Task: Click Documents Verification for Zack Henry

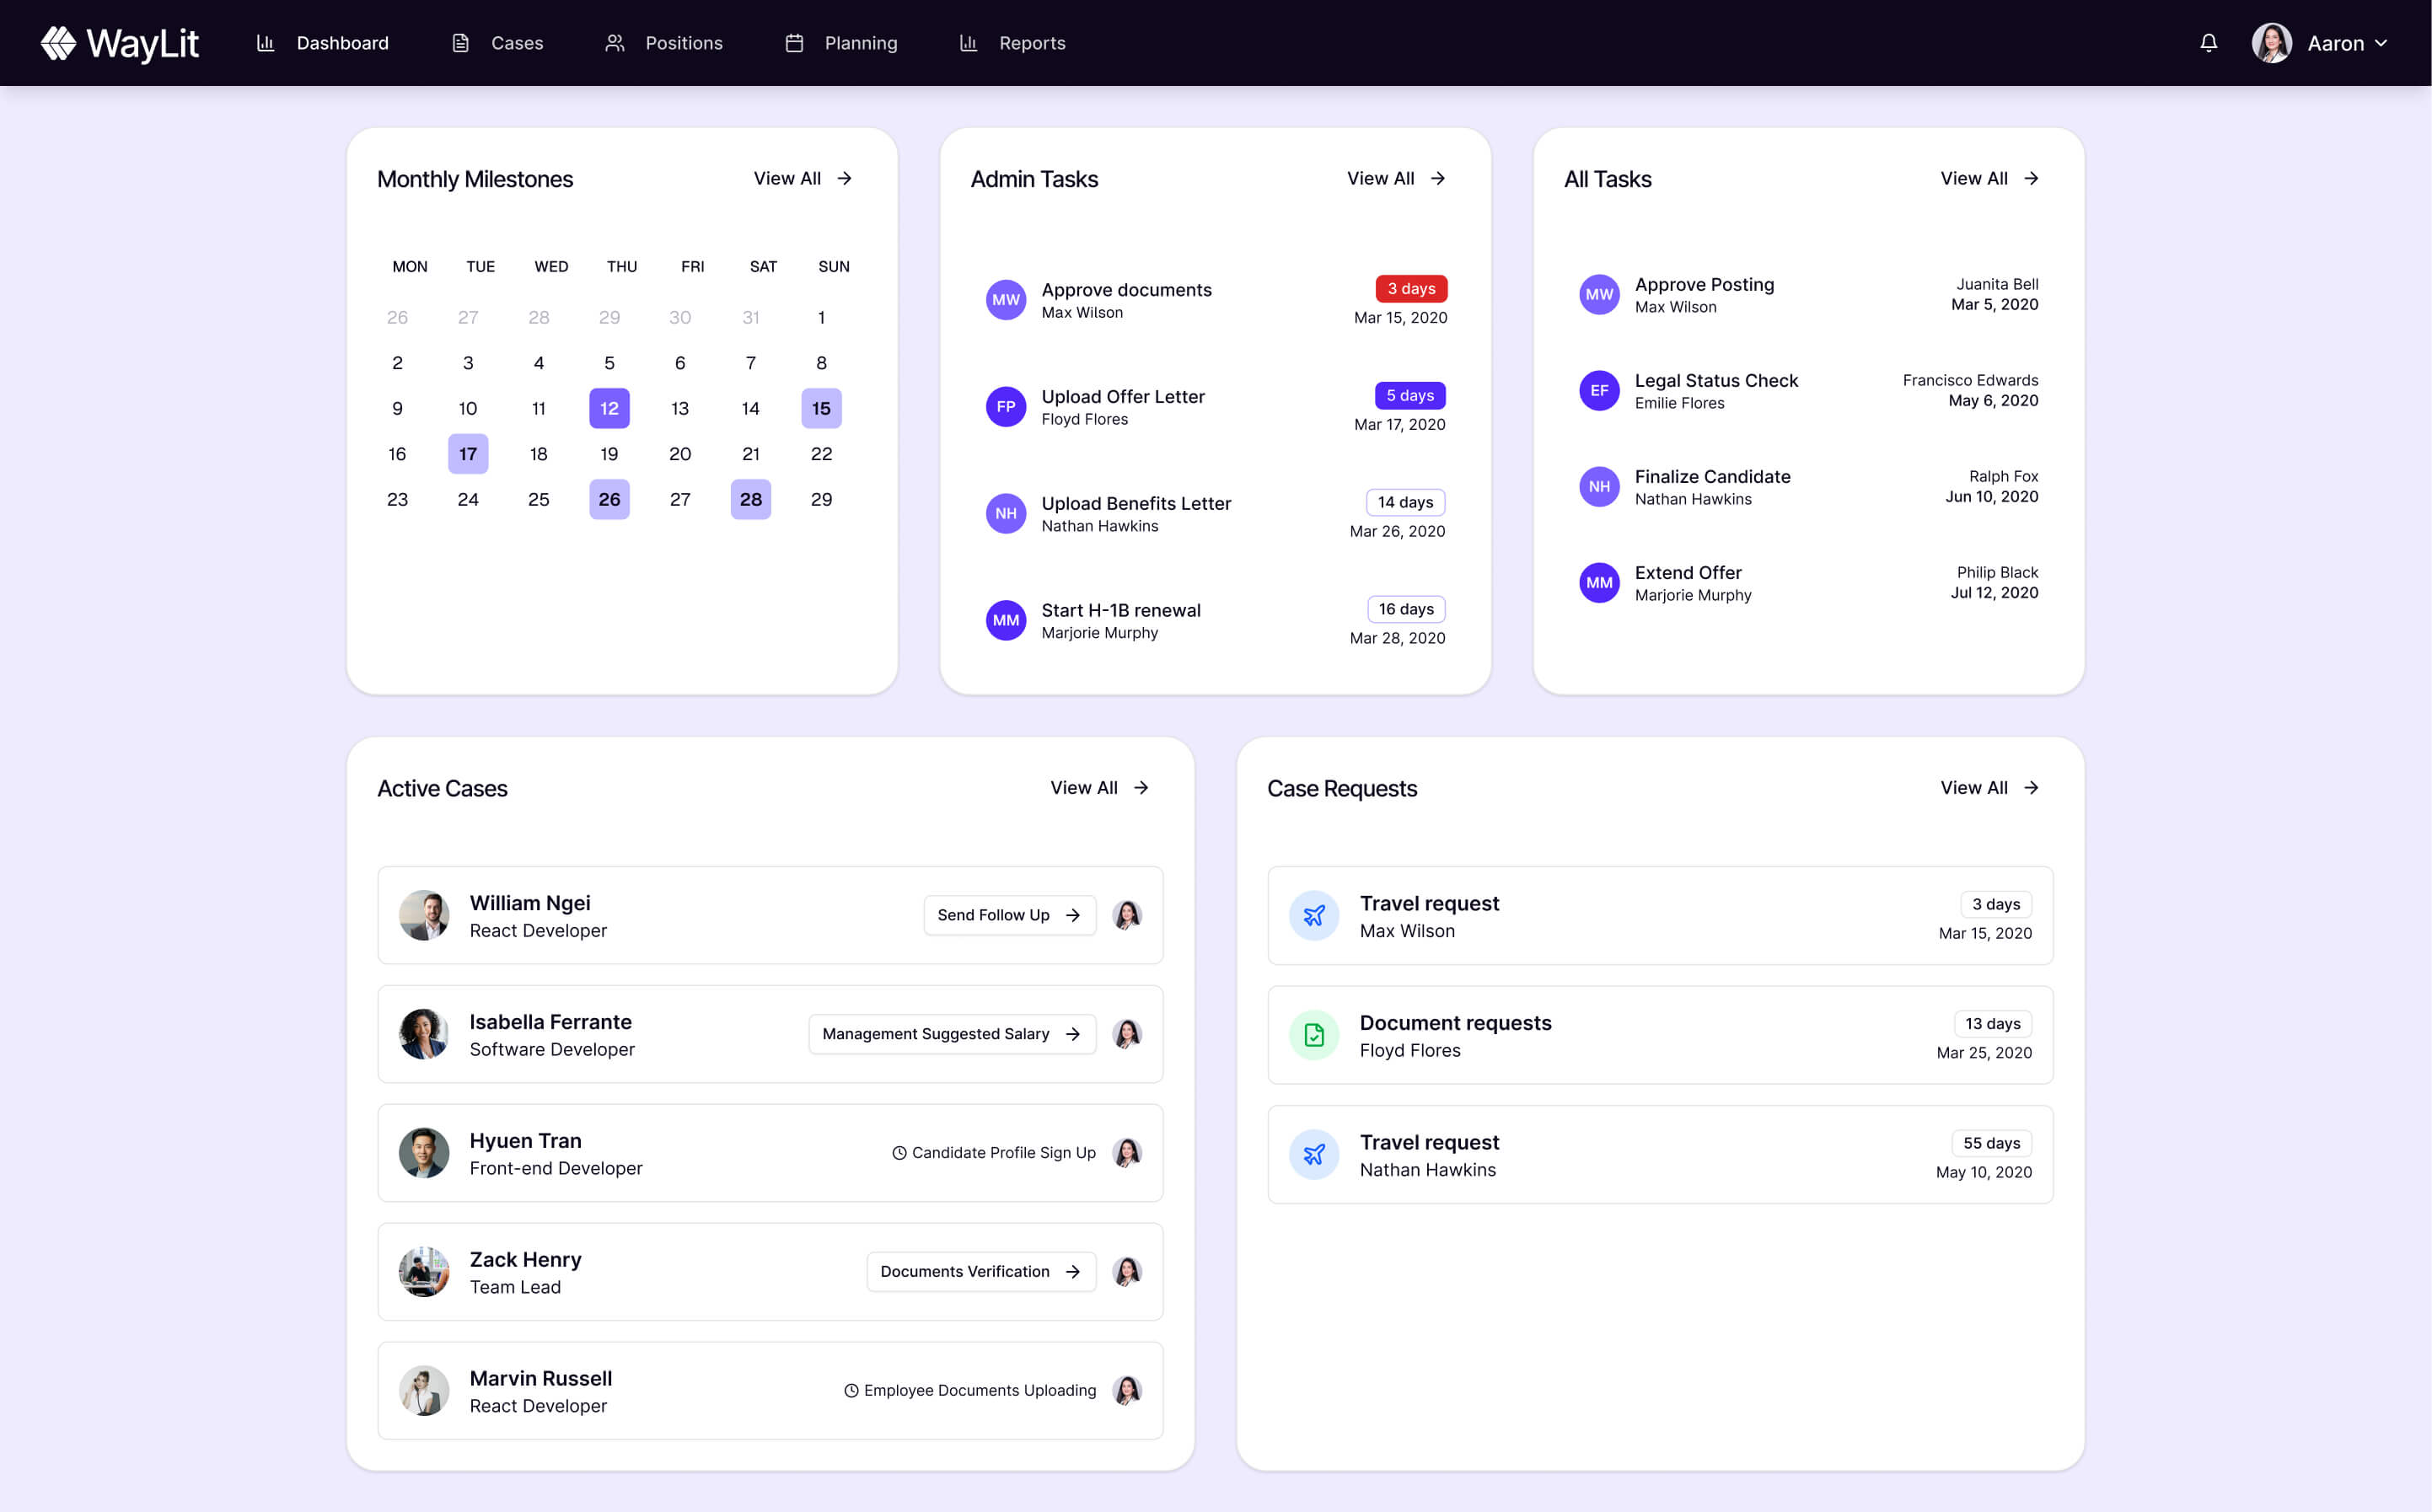Action: (980, 1271)
